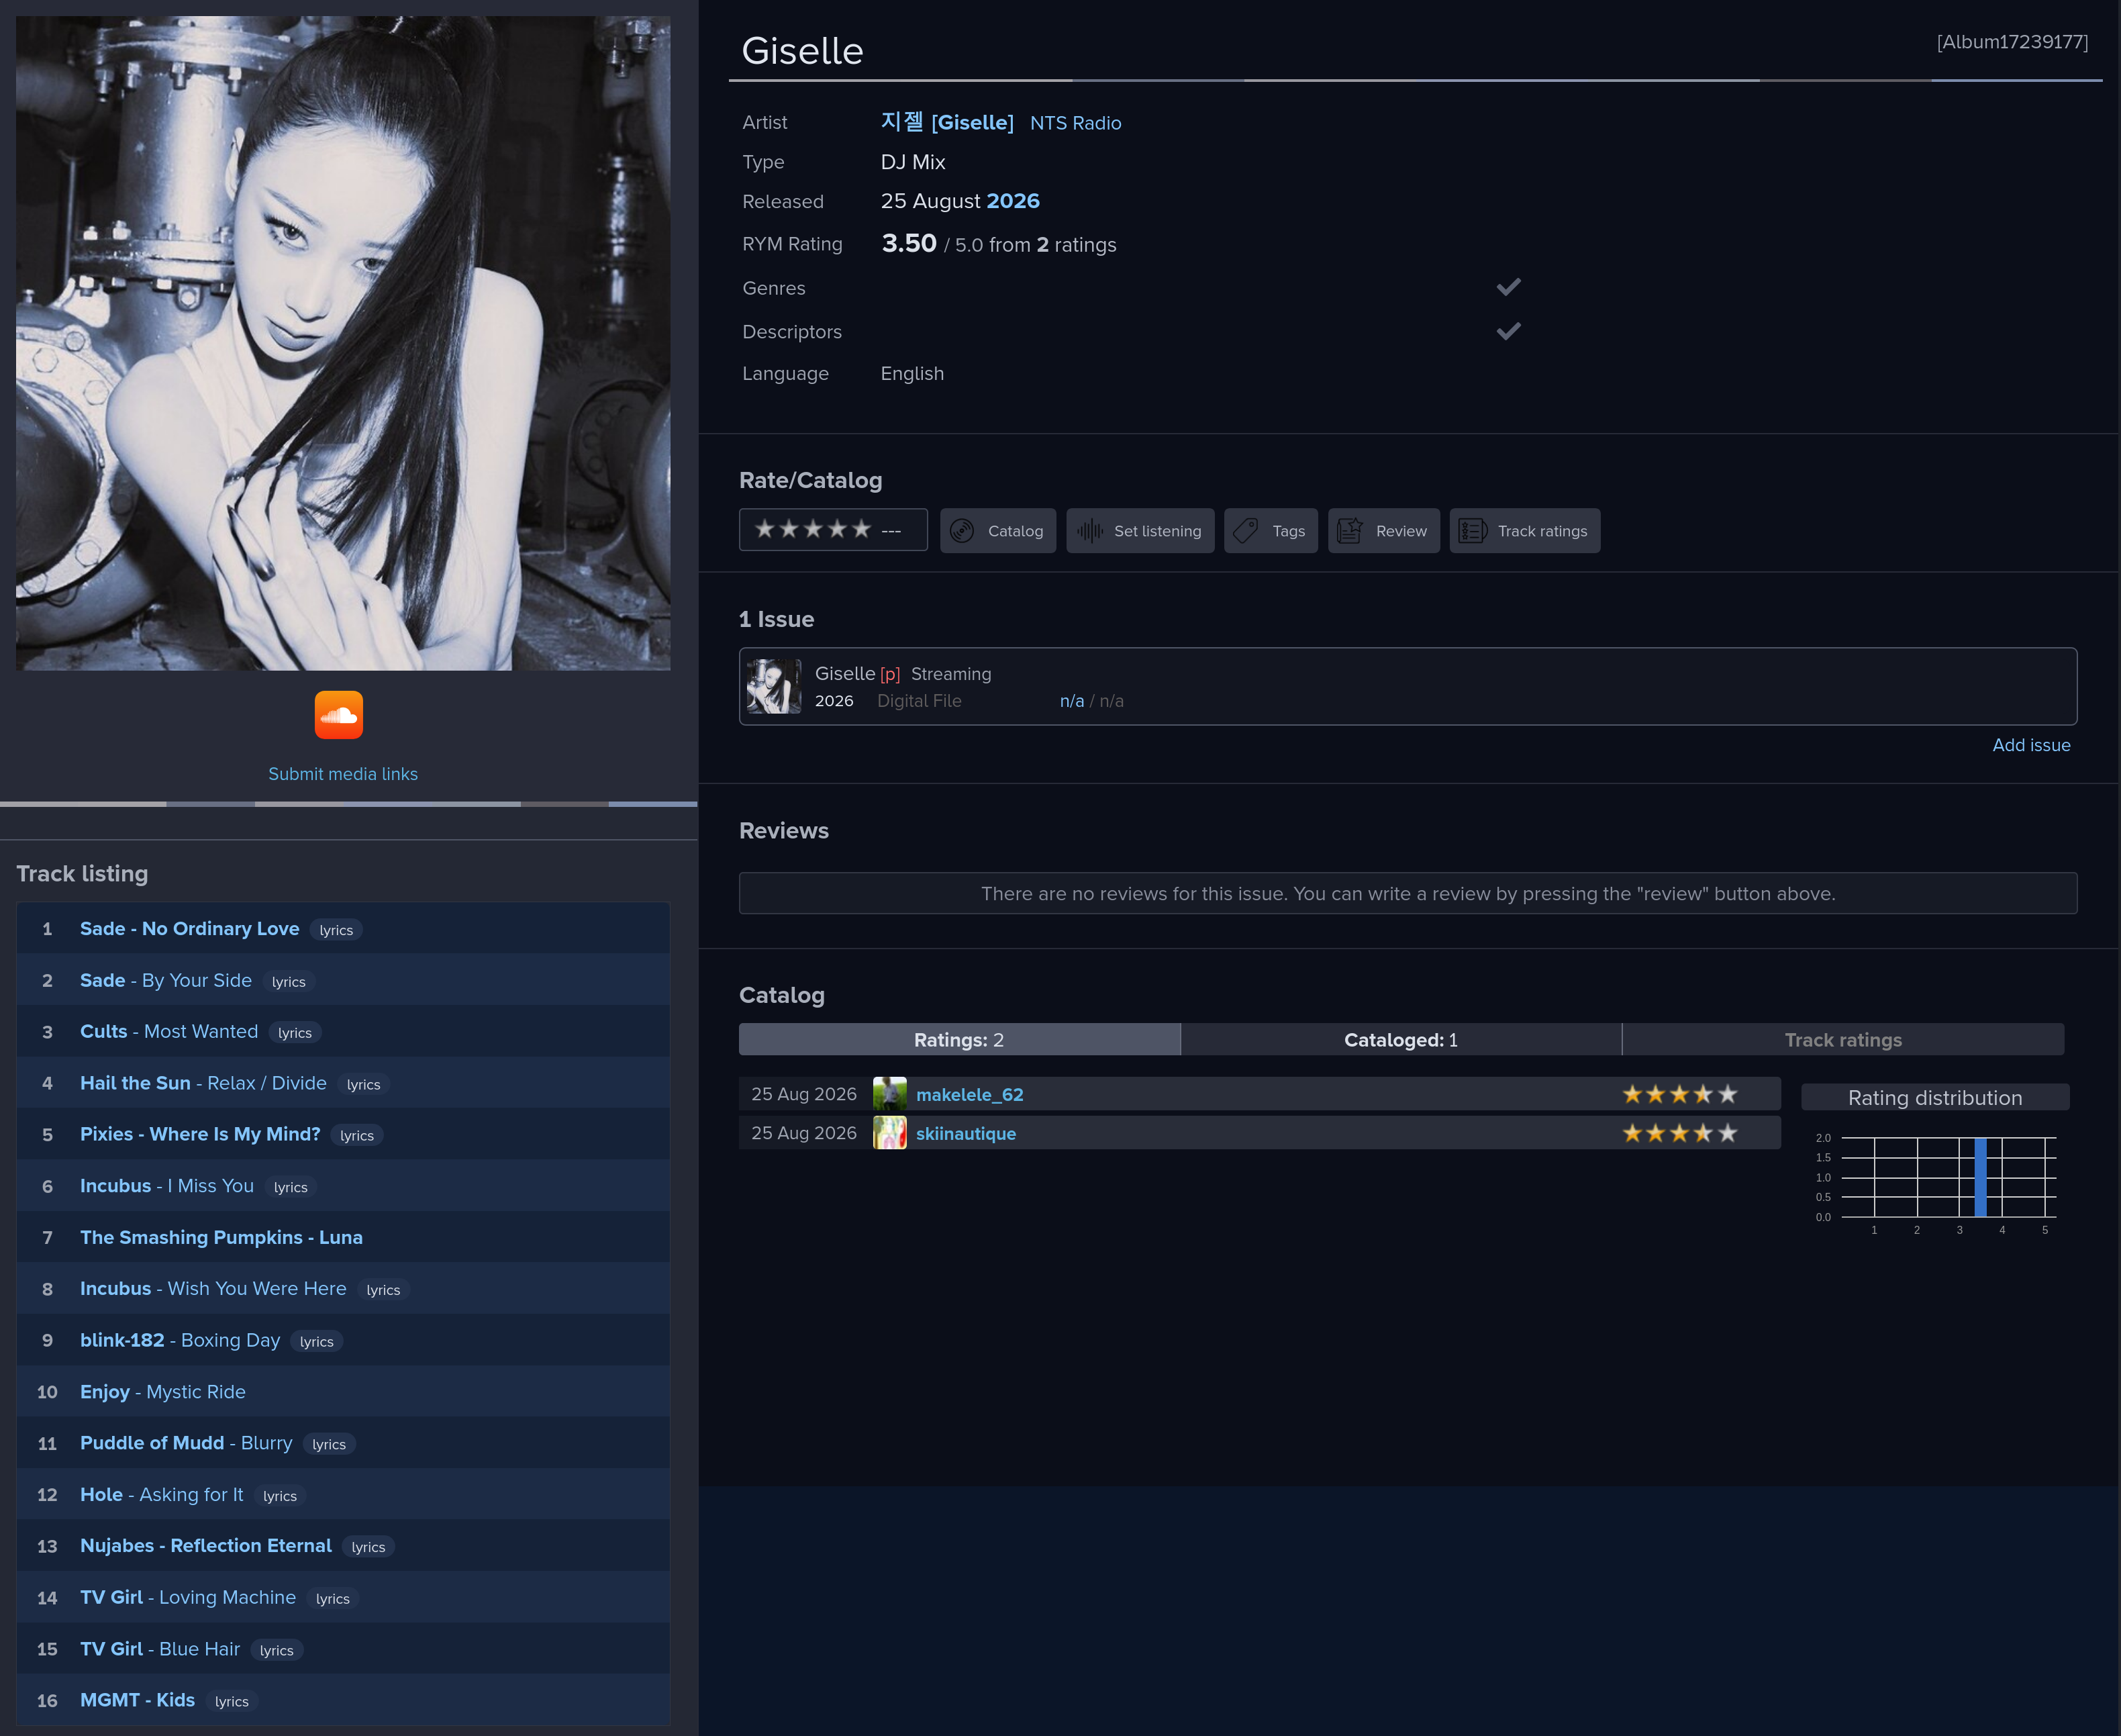Set your star rating for Giselle
Screen dimensions: 2121x1736
812,529
